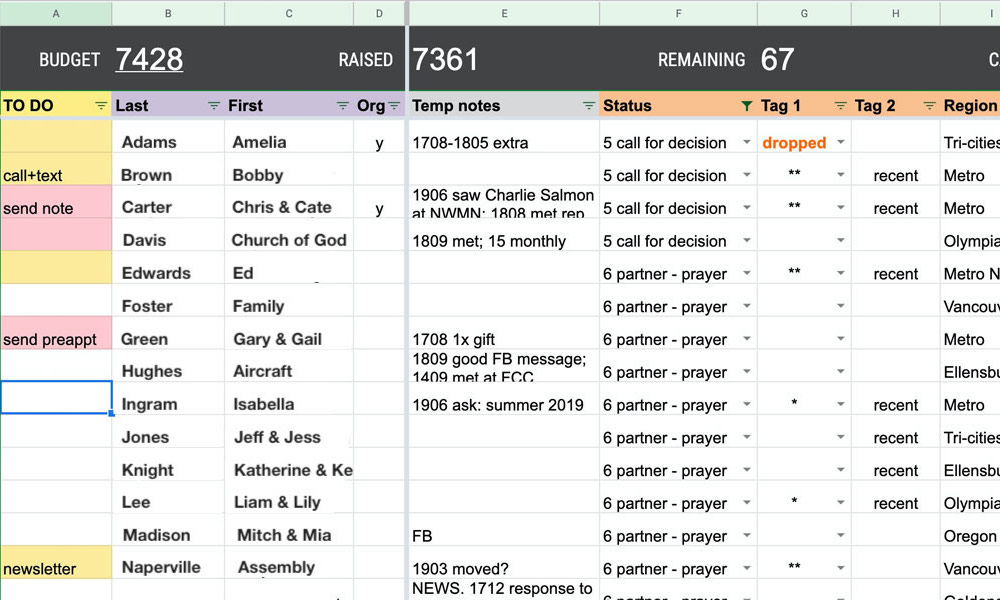Select the underlined budget value 7428
Screen dimensions: 1000x600
(150, 60)
